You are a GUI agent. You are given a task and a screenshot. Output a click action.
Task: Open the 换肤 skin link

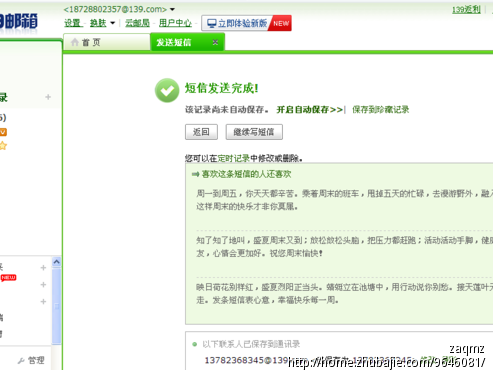(x=98, y=23)
